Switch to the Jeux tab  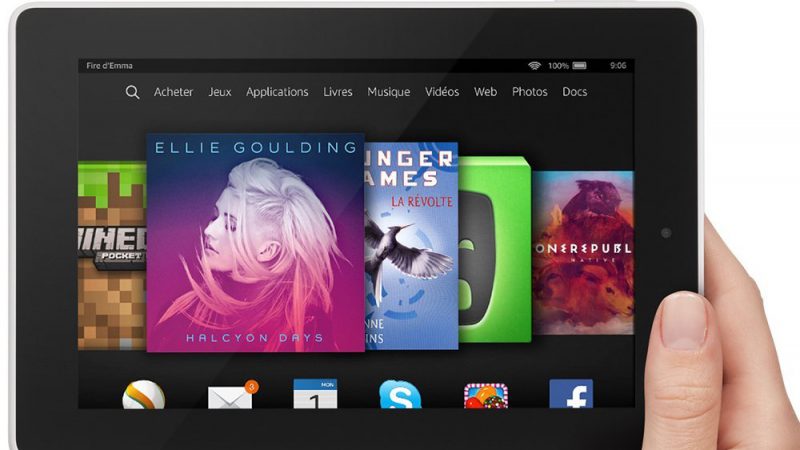pyautogui.click(x=220, y=92)
